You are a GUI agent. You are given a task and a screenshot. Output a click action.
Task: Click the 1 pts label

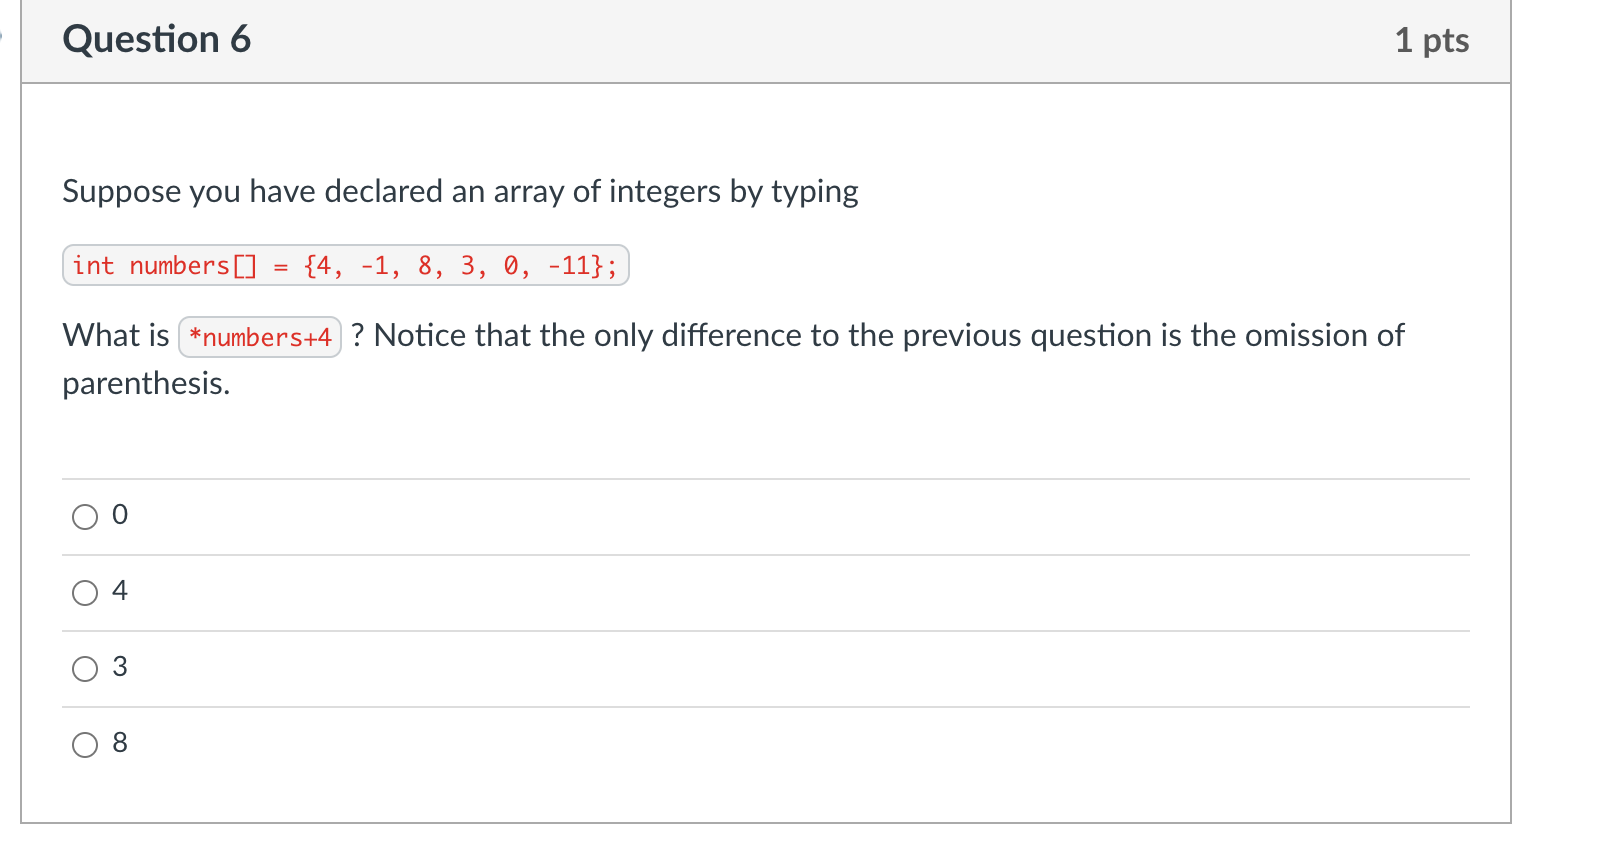click(x=1434, y=40)
